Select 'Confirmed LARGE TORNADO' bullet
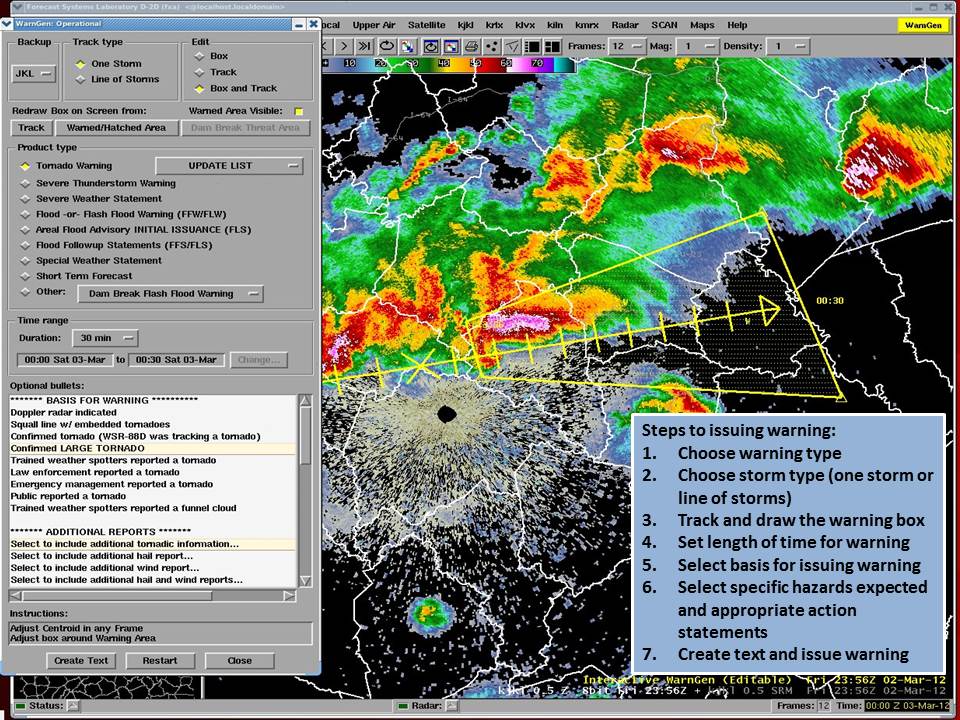The height and width of the screenshot is (720, 960). click(x=152, y=448)
